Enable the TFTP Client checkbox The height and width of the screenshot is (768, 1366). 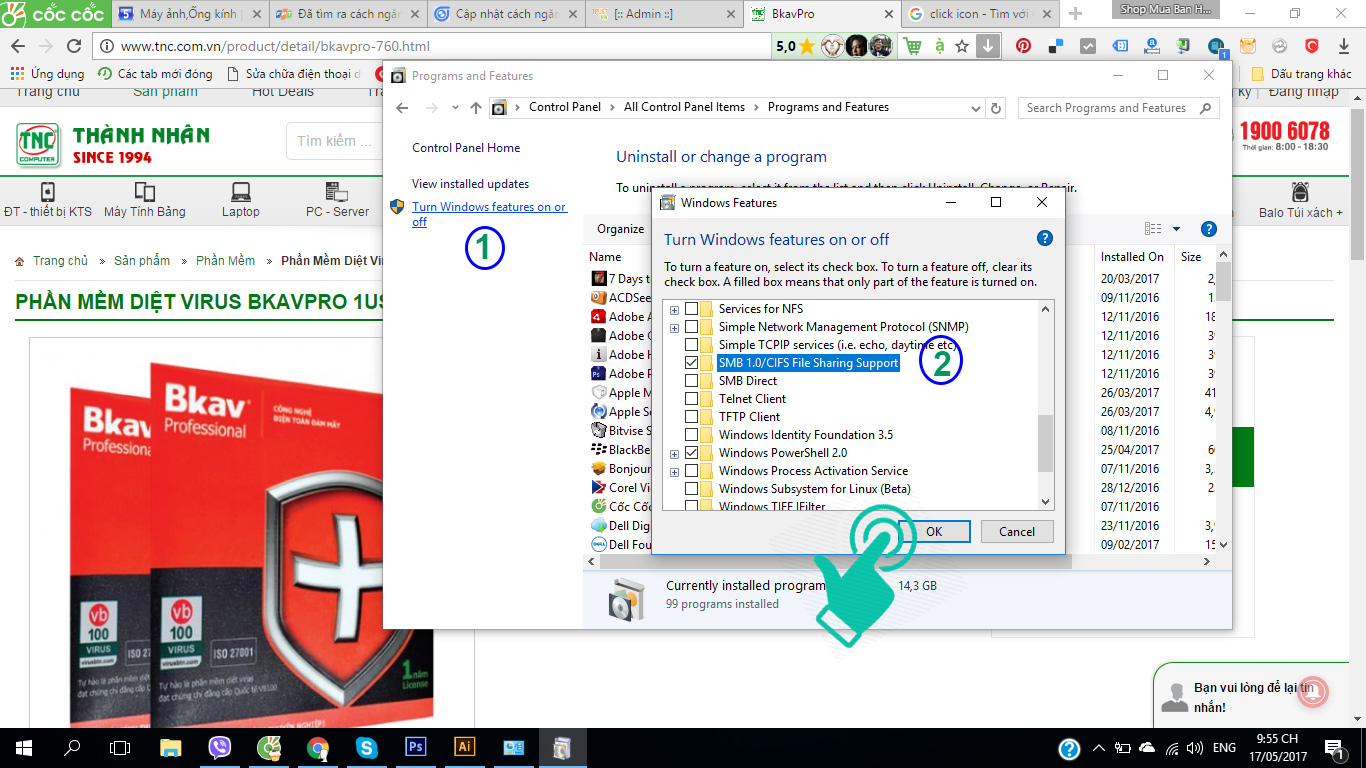691,417
